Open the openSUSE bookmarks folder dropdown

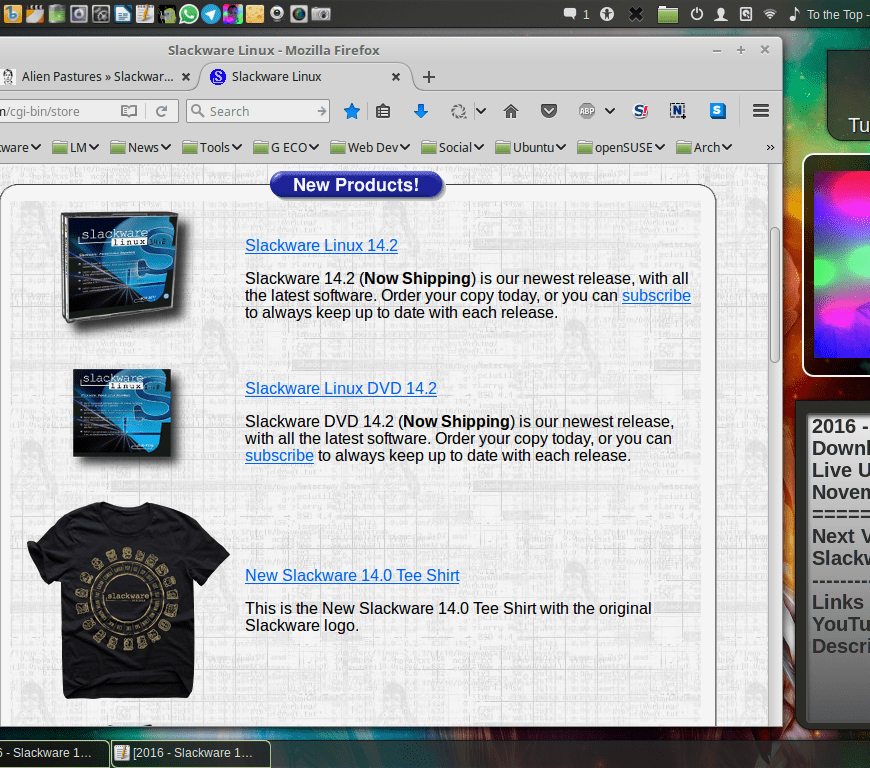point(621,147)
